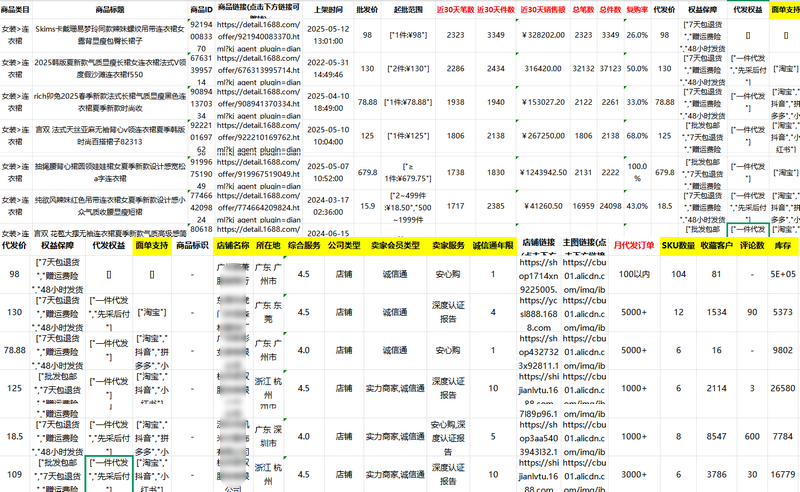
Task: Select the sales cell ¥41260.50
Action: click(x=543, y=207)
